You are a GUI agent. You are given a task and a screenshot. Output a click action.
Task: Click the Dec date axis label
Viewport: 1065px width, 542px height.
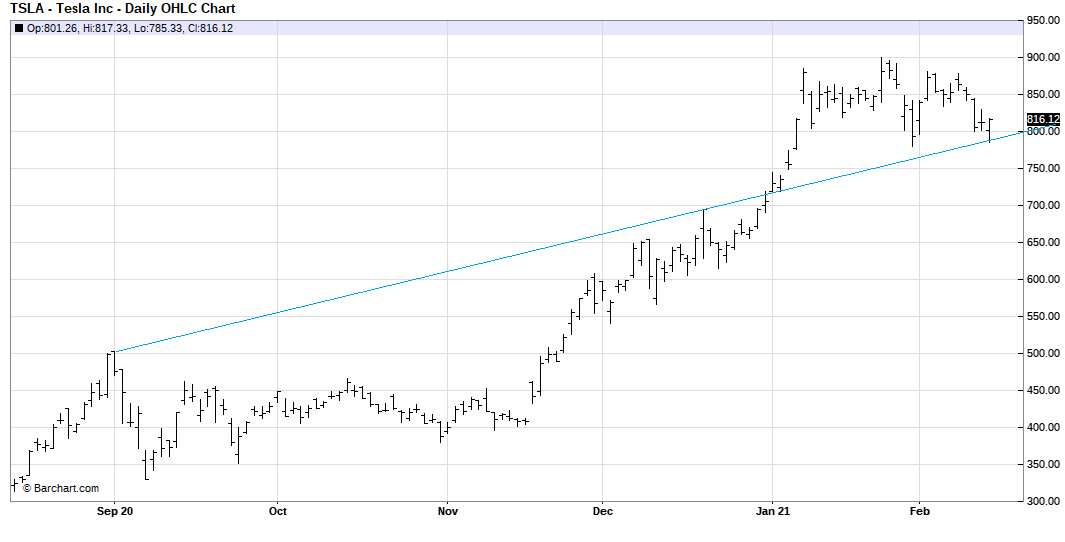(602, 511)
